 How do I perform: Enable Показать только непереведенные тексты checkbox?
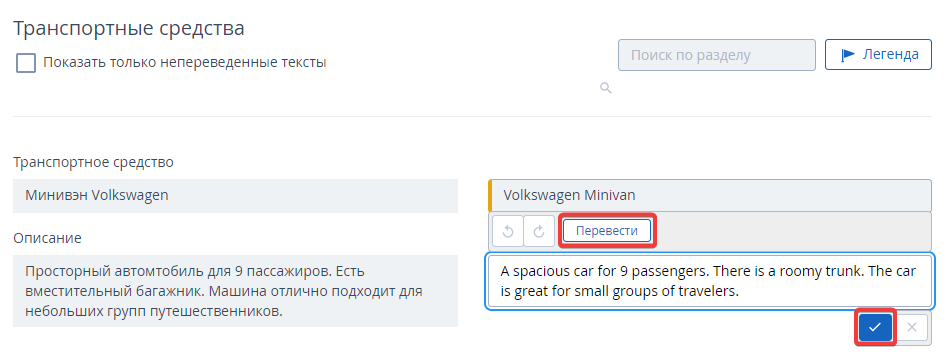tap(26, 62)
